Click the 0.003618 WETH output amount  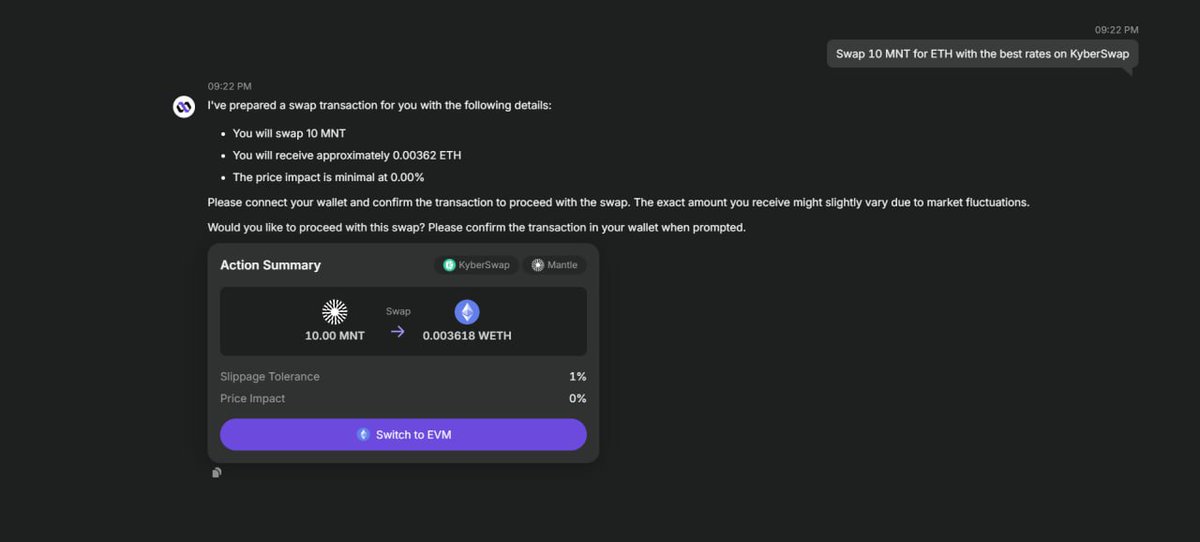[467, 336]
